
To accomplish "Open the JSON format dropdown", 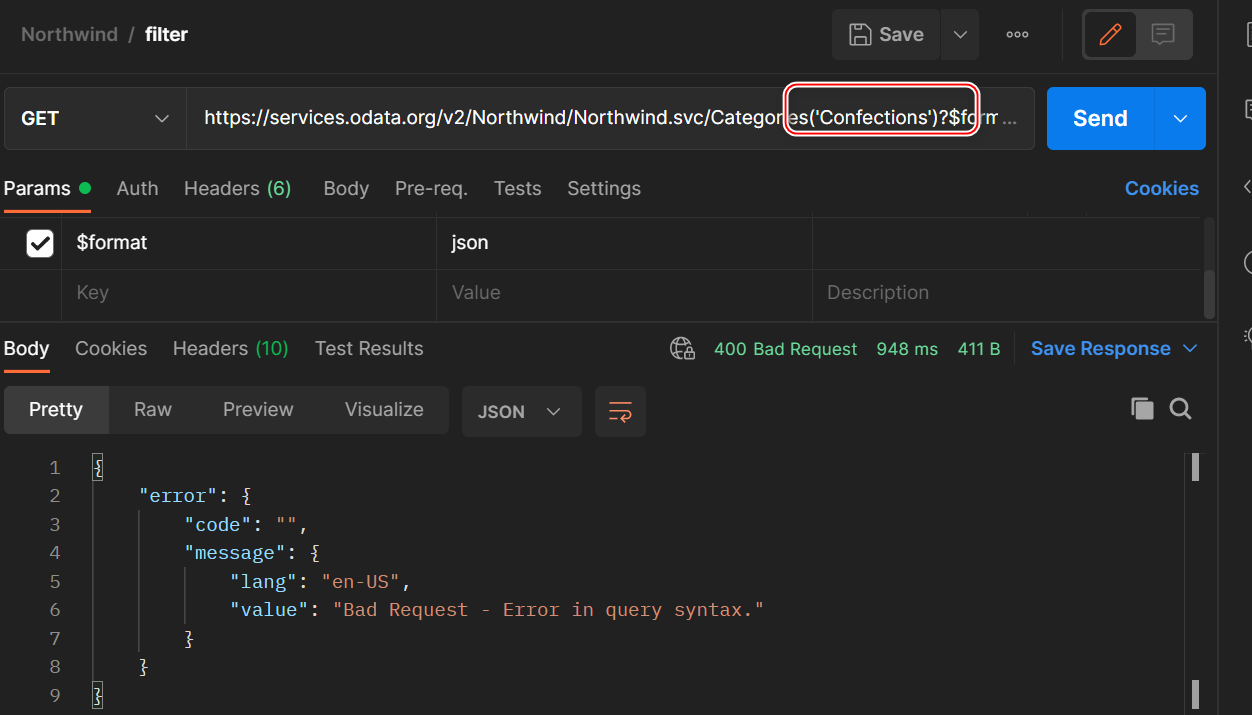I will 521,412.
